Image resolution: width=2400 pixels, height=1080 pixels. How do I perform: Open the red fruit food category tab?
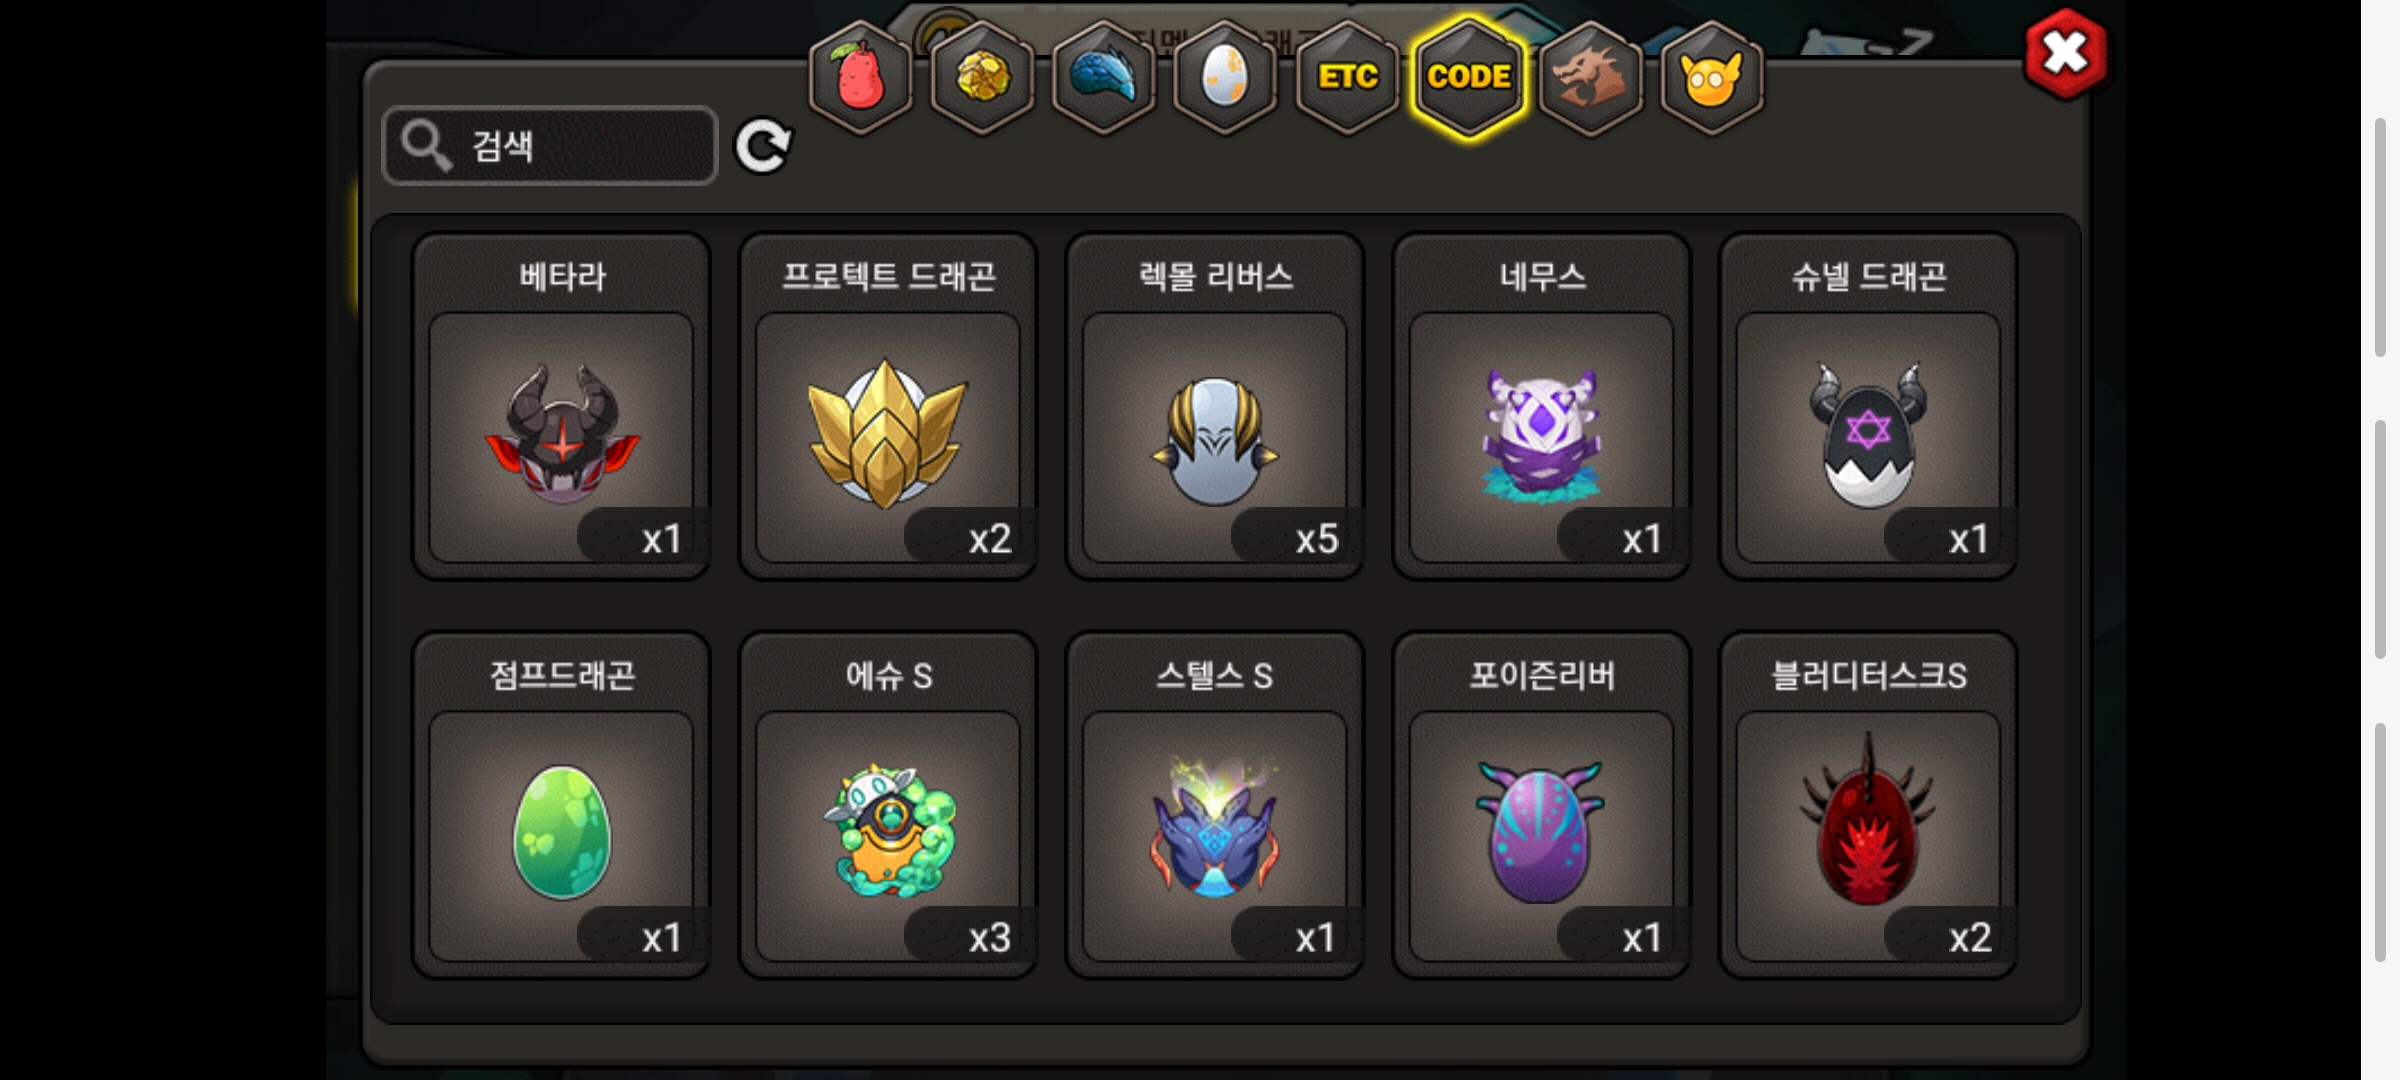pyautogui.click(x=860, y=78)
